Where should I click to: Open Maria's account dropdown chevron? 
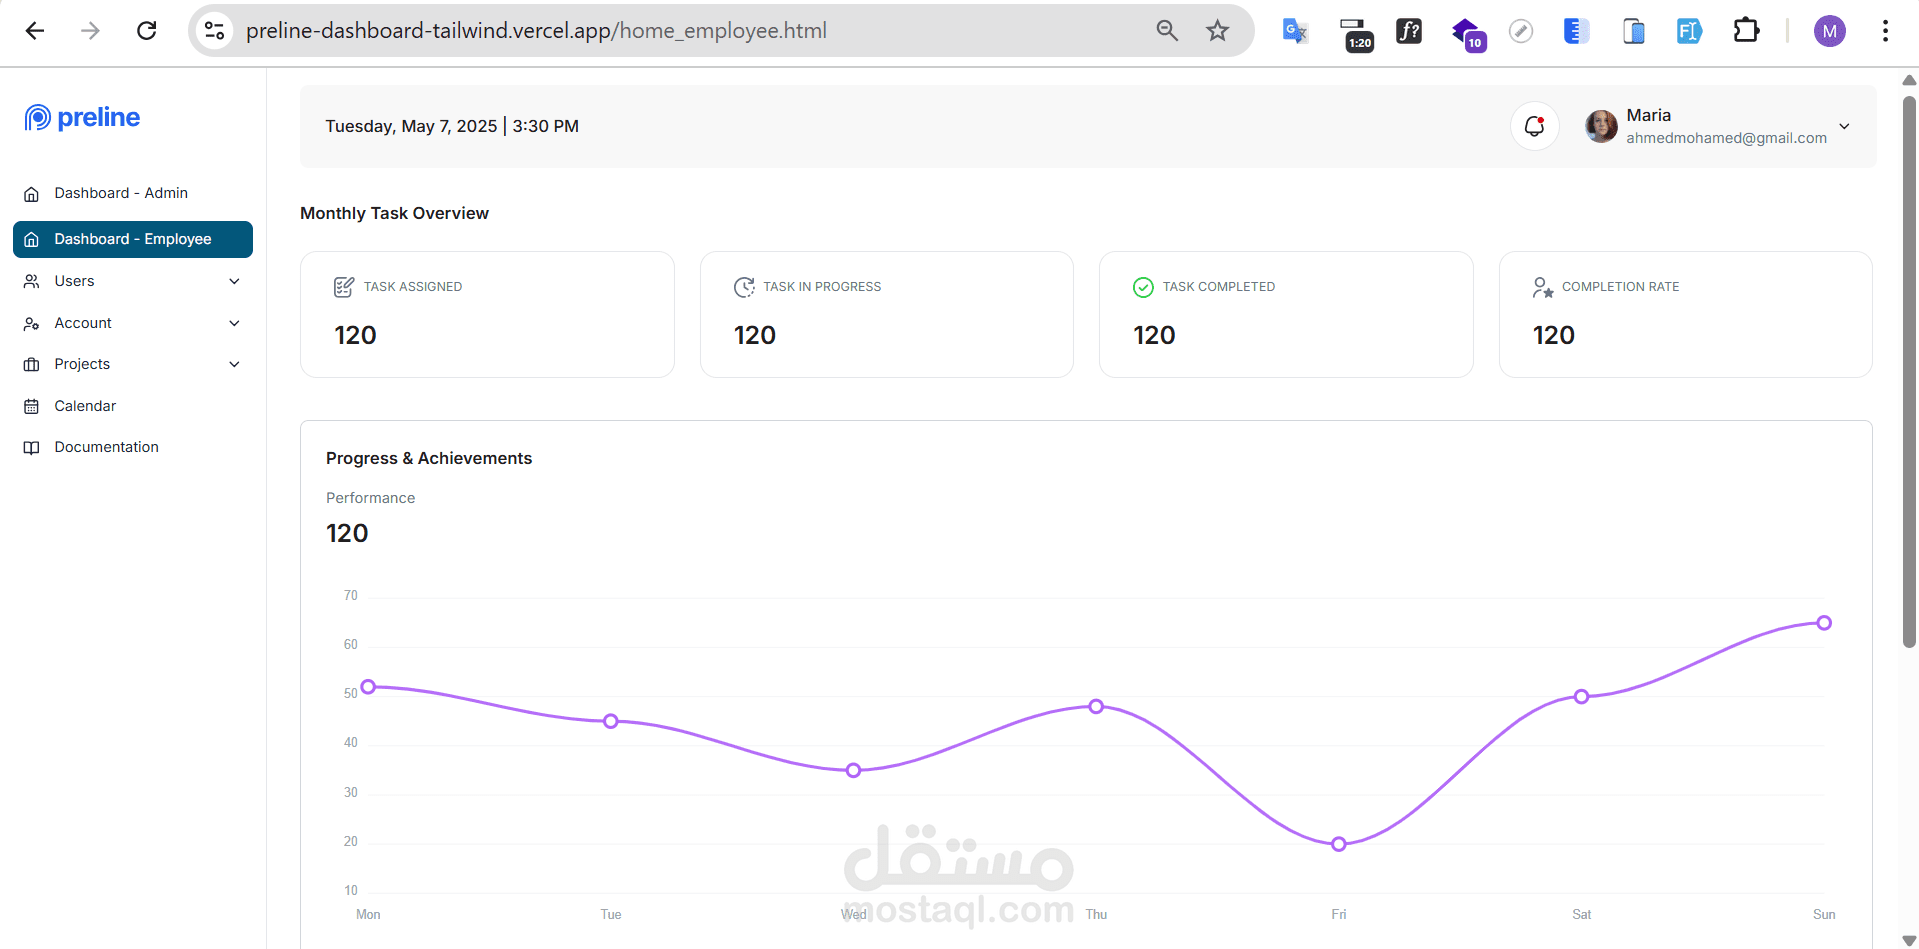pyautogui.click(x=1845, y=126)
